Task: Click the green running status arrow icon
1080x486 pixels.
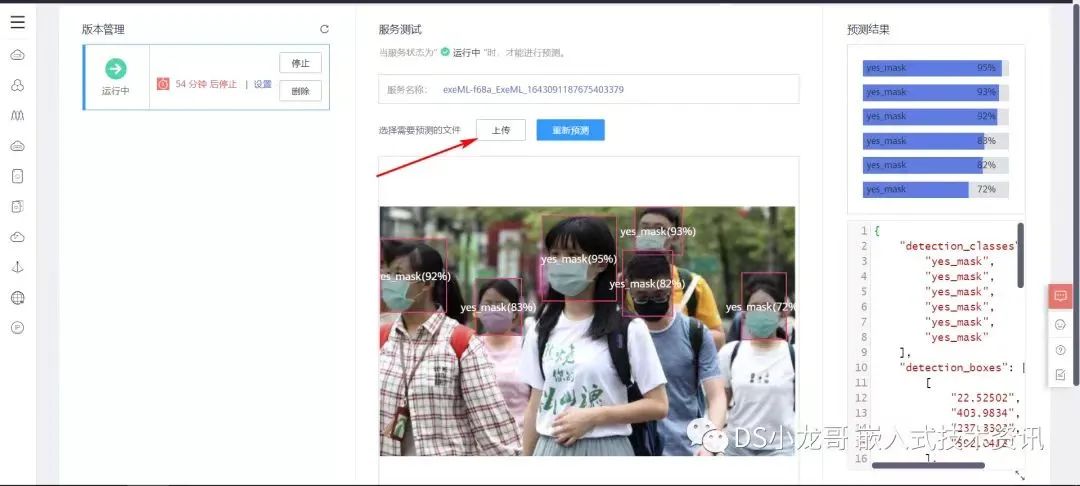Action: 116,69
